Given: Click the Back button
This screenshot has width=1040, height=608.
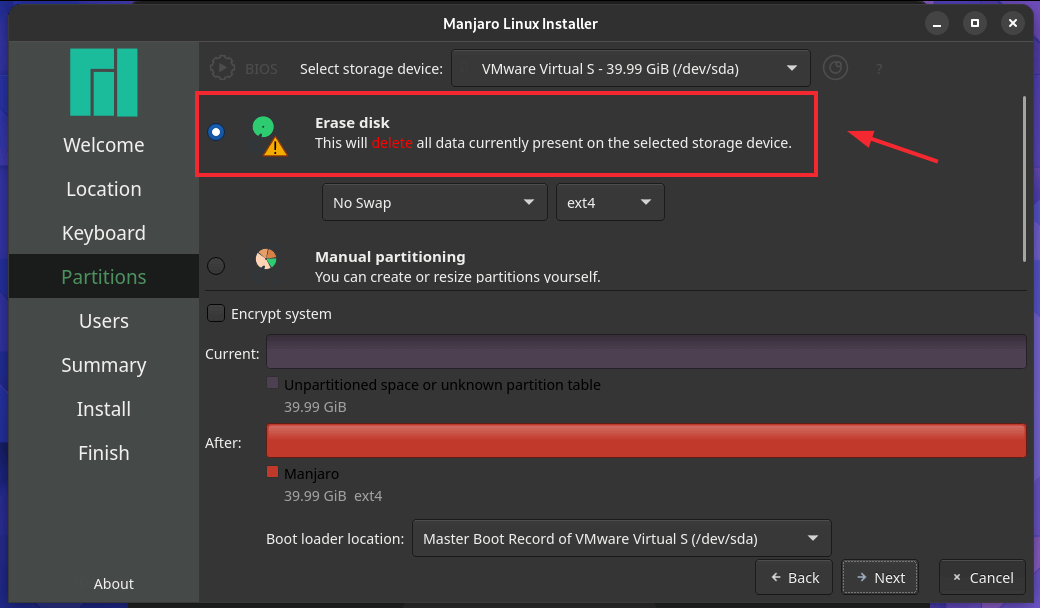Looking at the screenshot, I should click(x=793, y=577).
